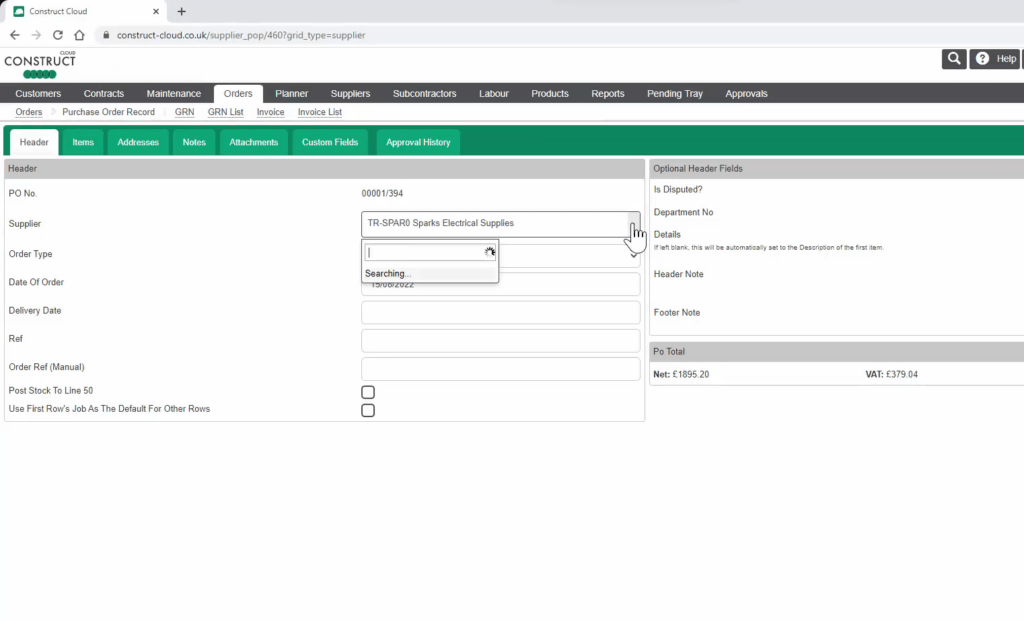The height and width of the screenshot is (621, 1024).
Task: Open the Planner menu
Action: 291,93
